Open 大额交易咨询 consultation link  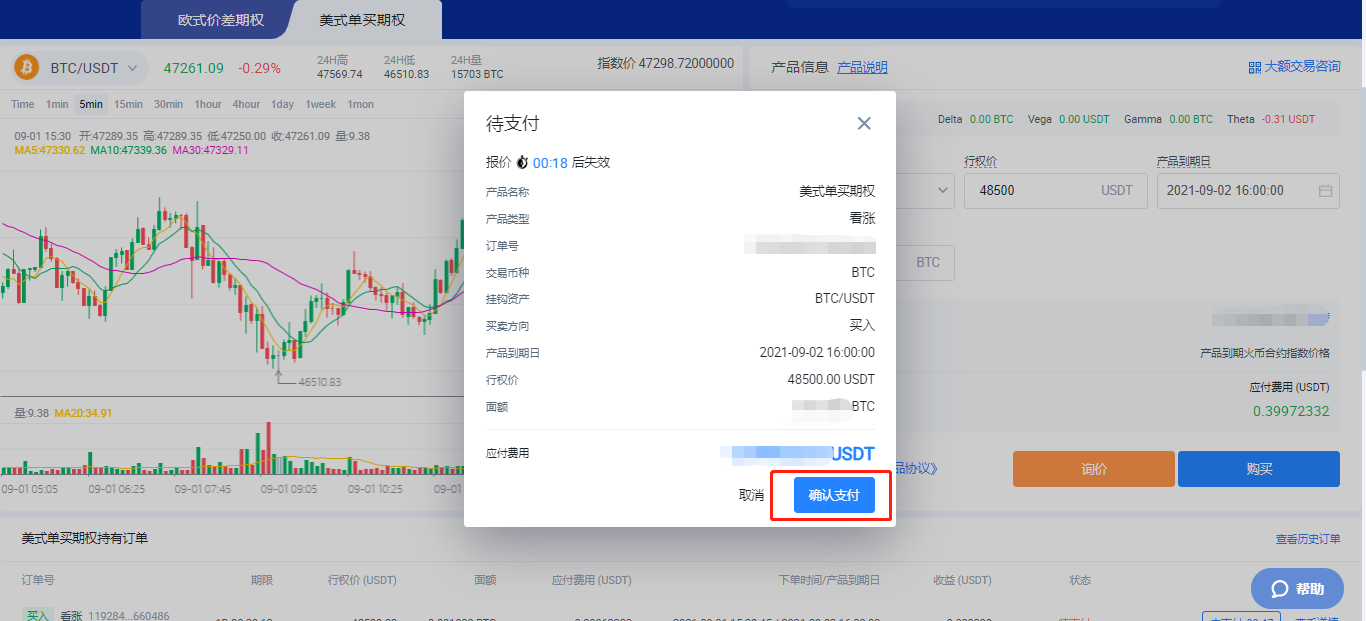(1302, 67)
